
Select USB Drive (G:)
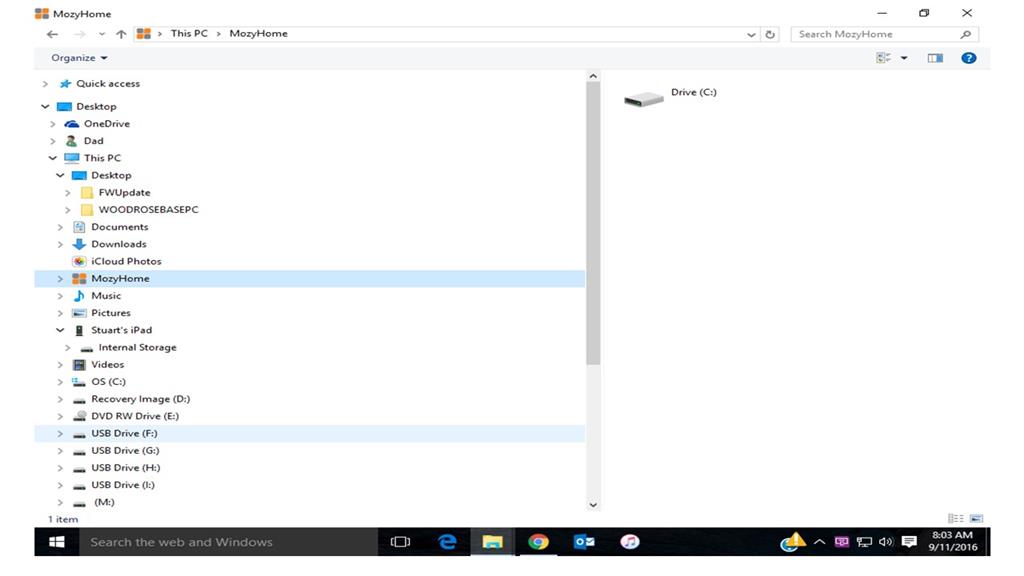coord(125,451)
